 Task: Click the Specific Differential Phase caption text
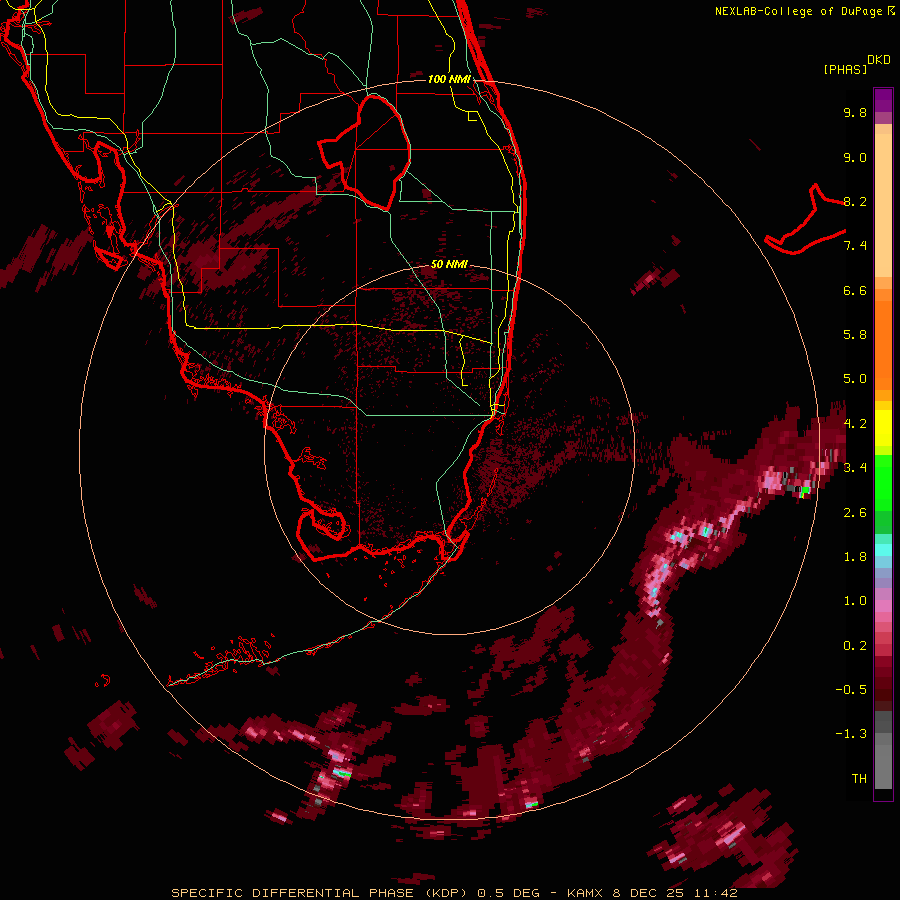point(454,893)
